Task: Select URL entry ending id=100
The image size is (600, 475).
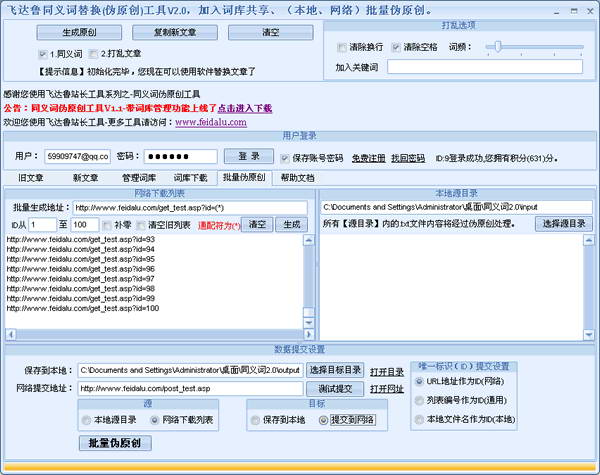Action: pyautogui.click(x=83, y=309)
